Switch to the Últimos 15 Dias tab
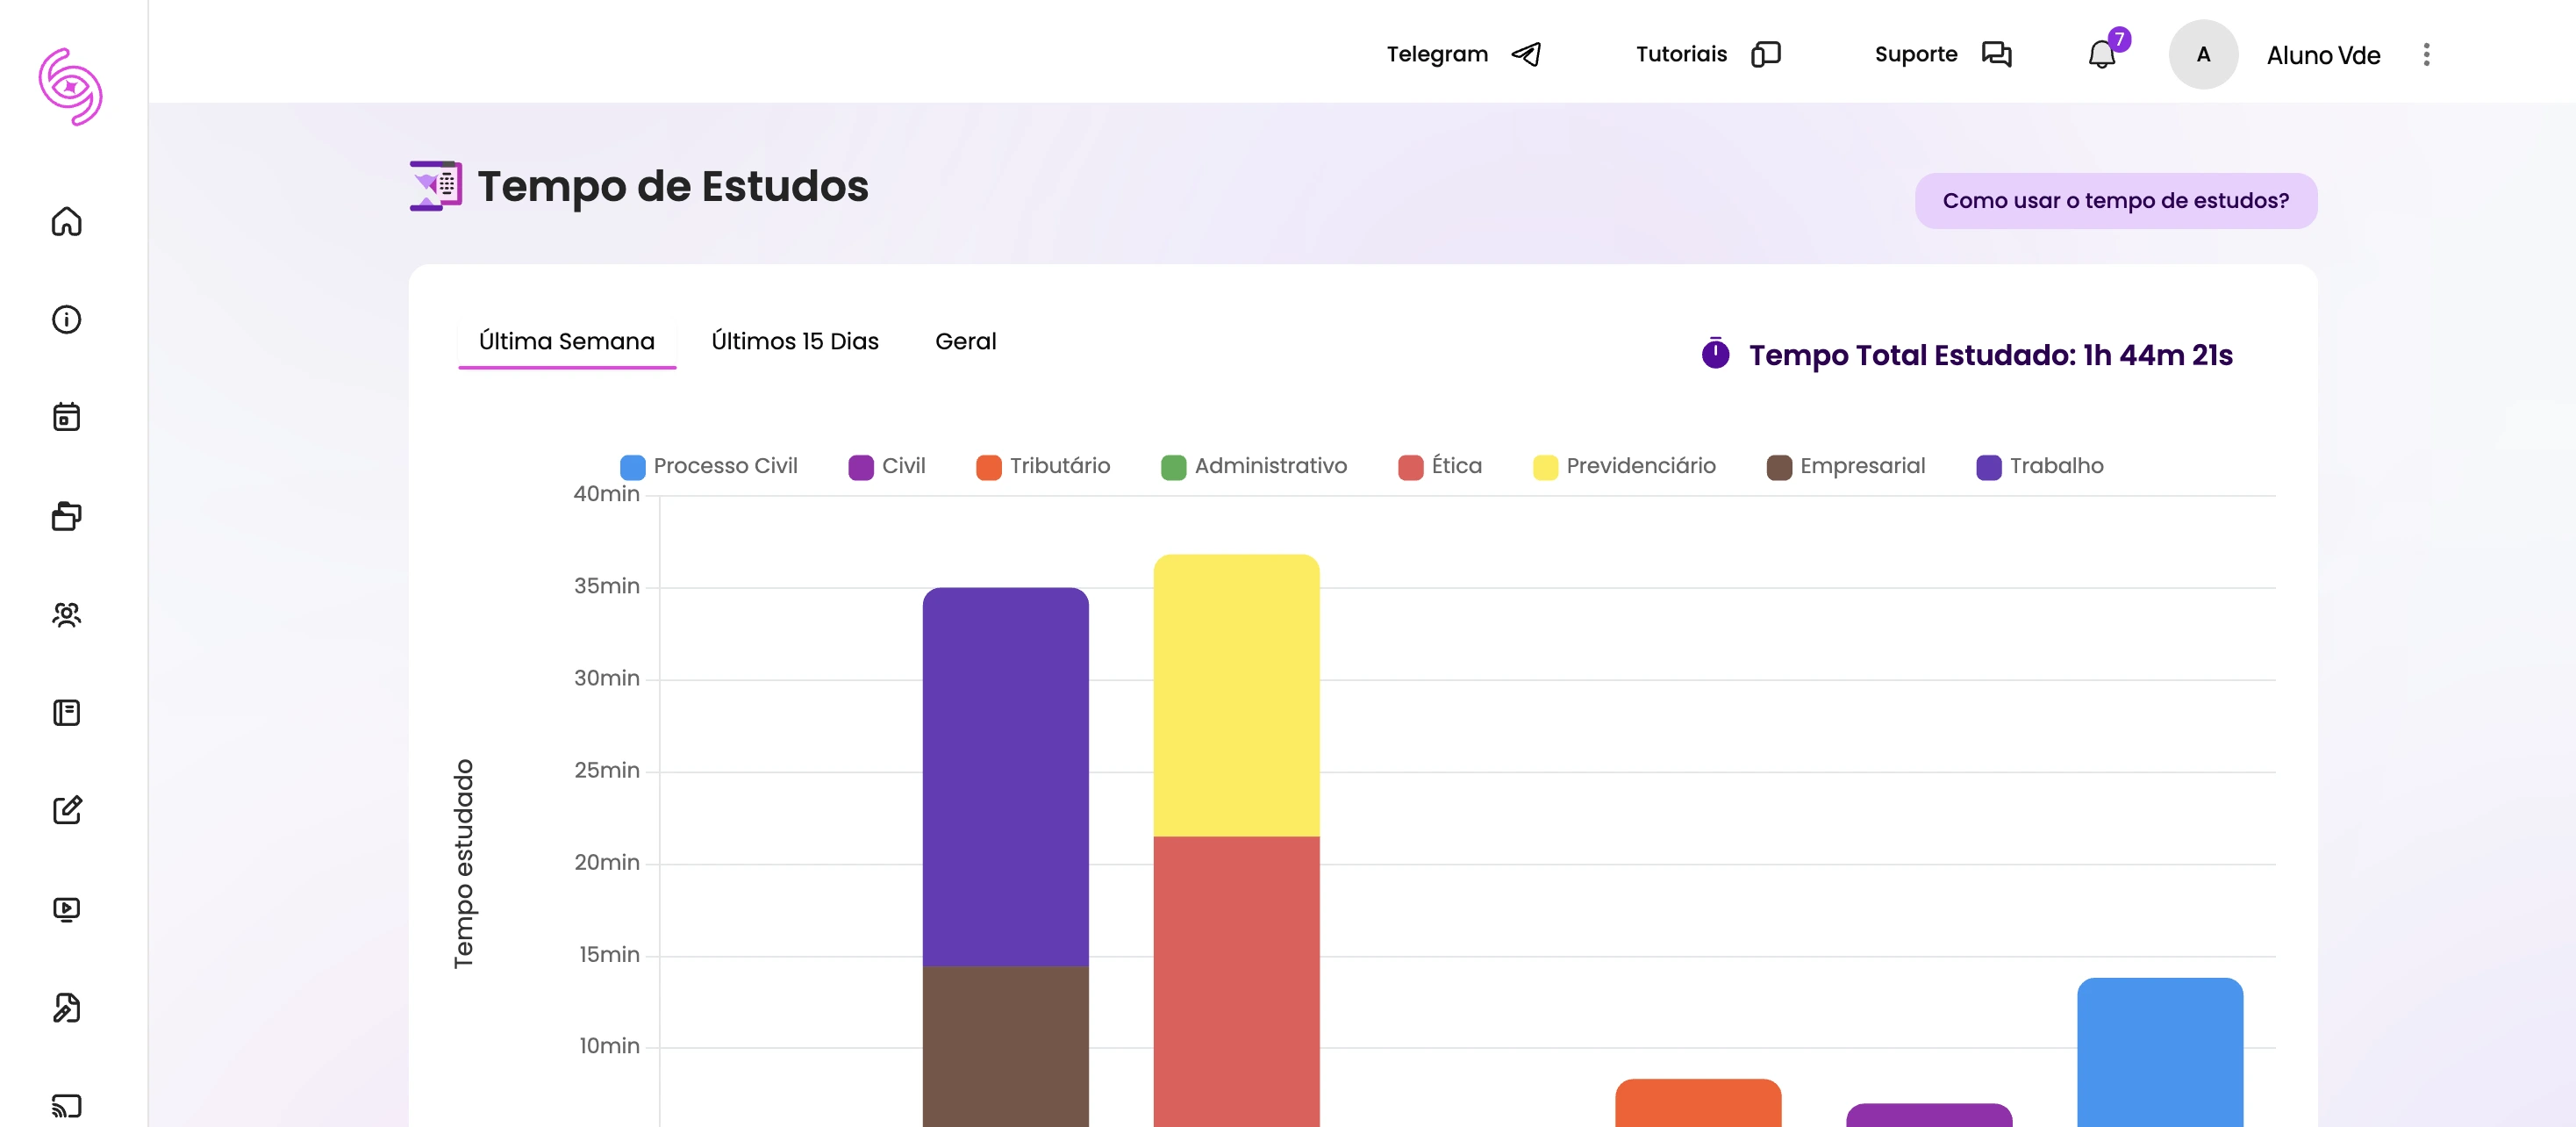 (x=795, y=341)
